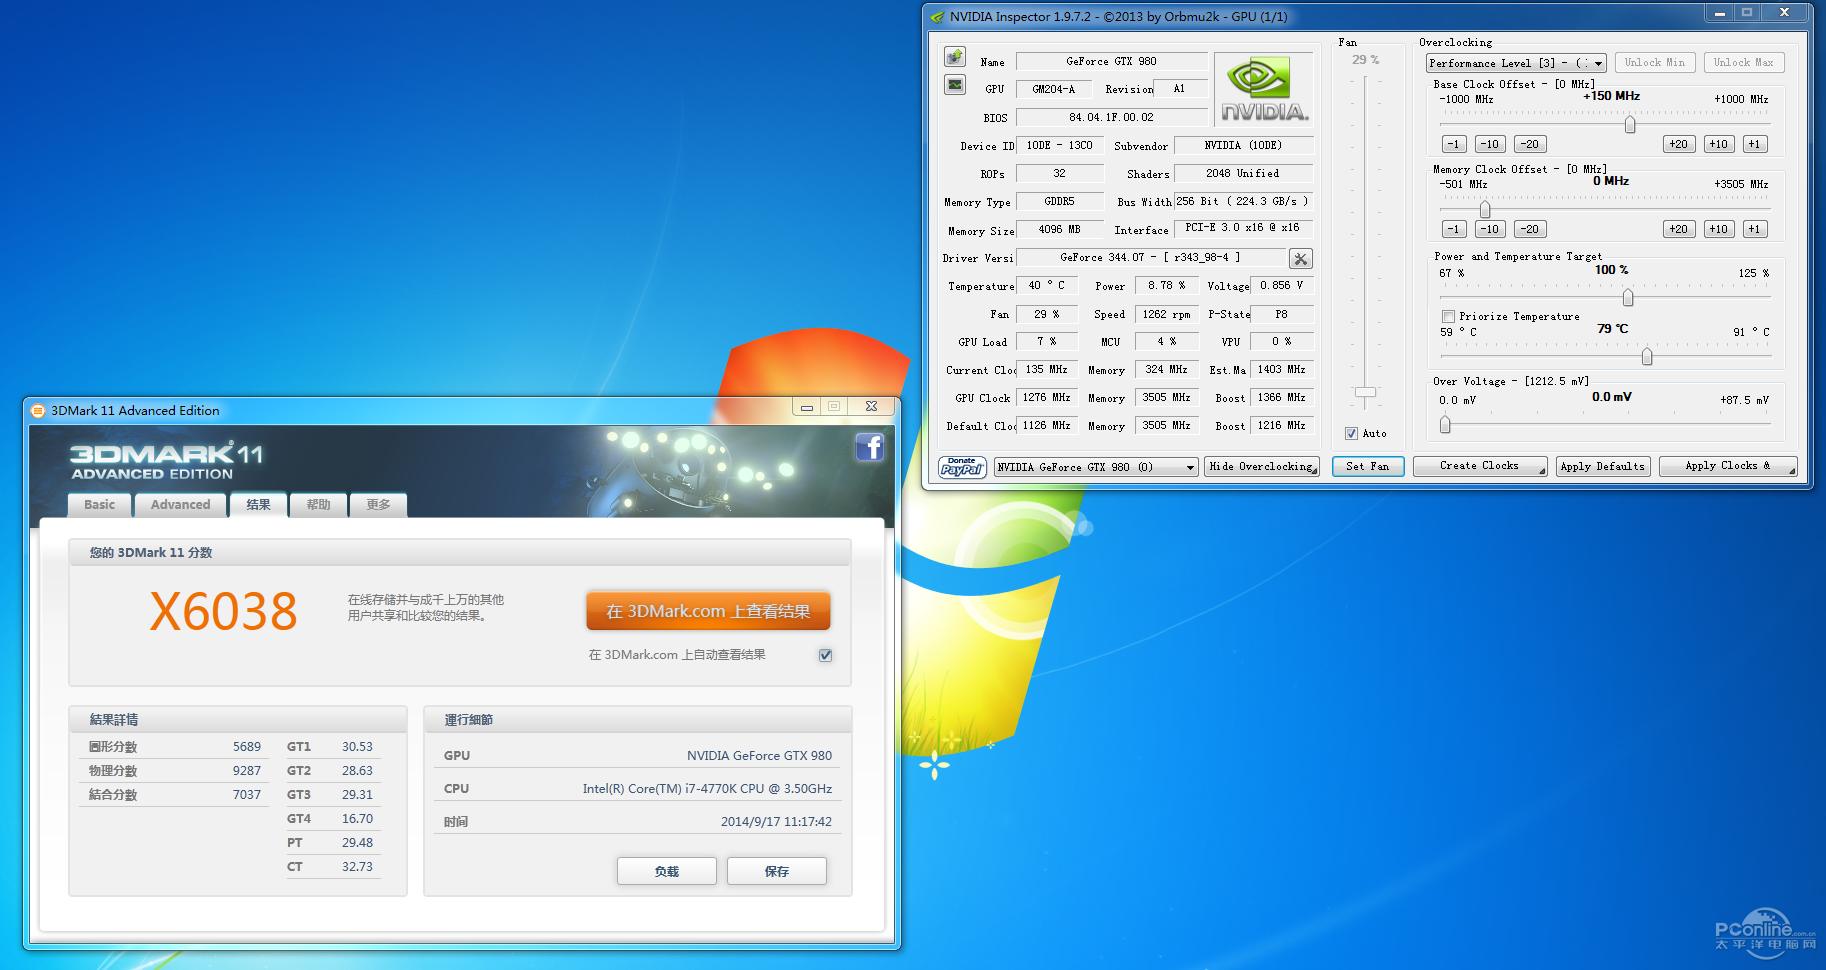The image size is (1826, 970).
Task: Click the BIOS version field 84.04.1F.00.02
Action: (x=1111, y=117)
